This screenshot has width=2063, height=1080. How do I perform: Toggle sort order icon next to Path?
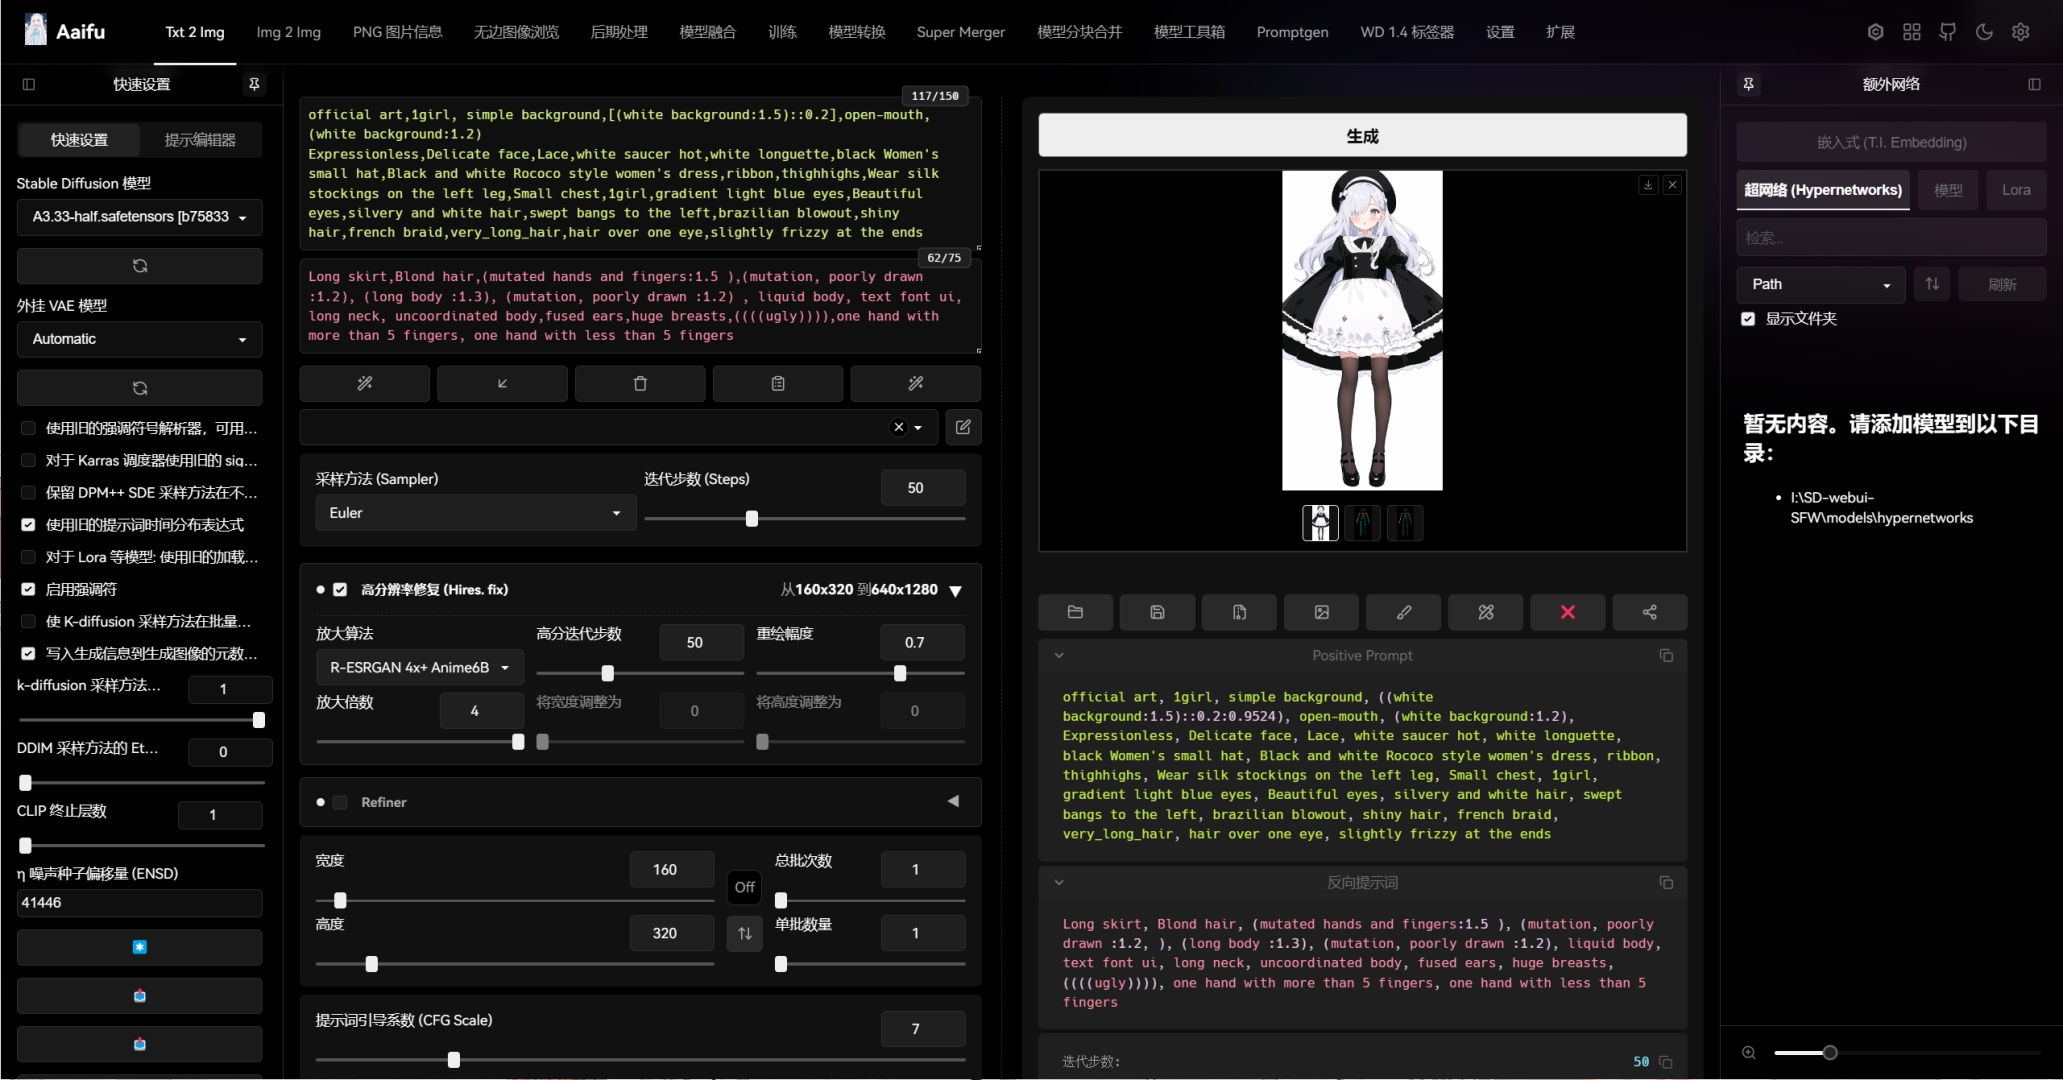1932,284
